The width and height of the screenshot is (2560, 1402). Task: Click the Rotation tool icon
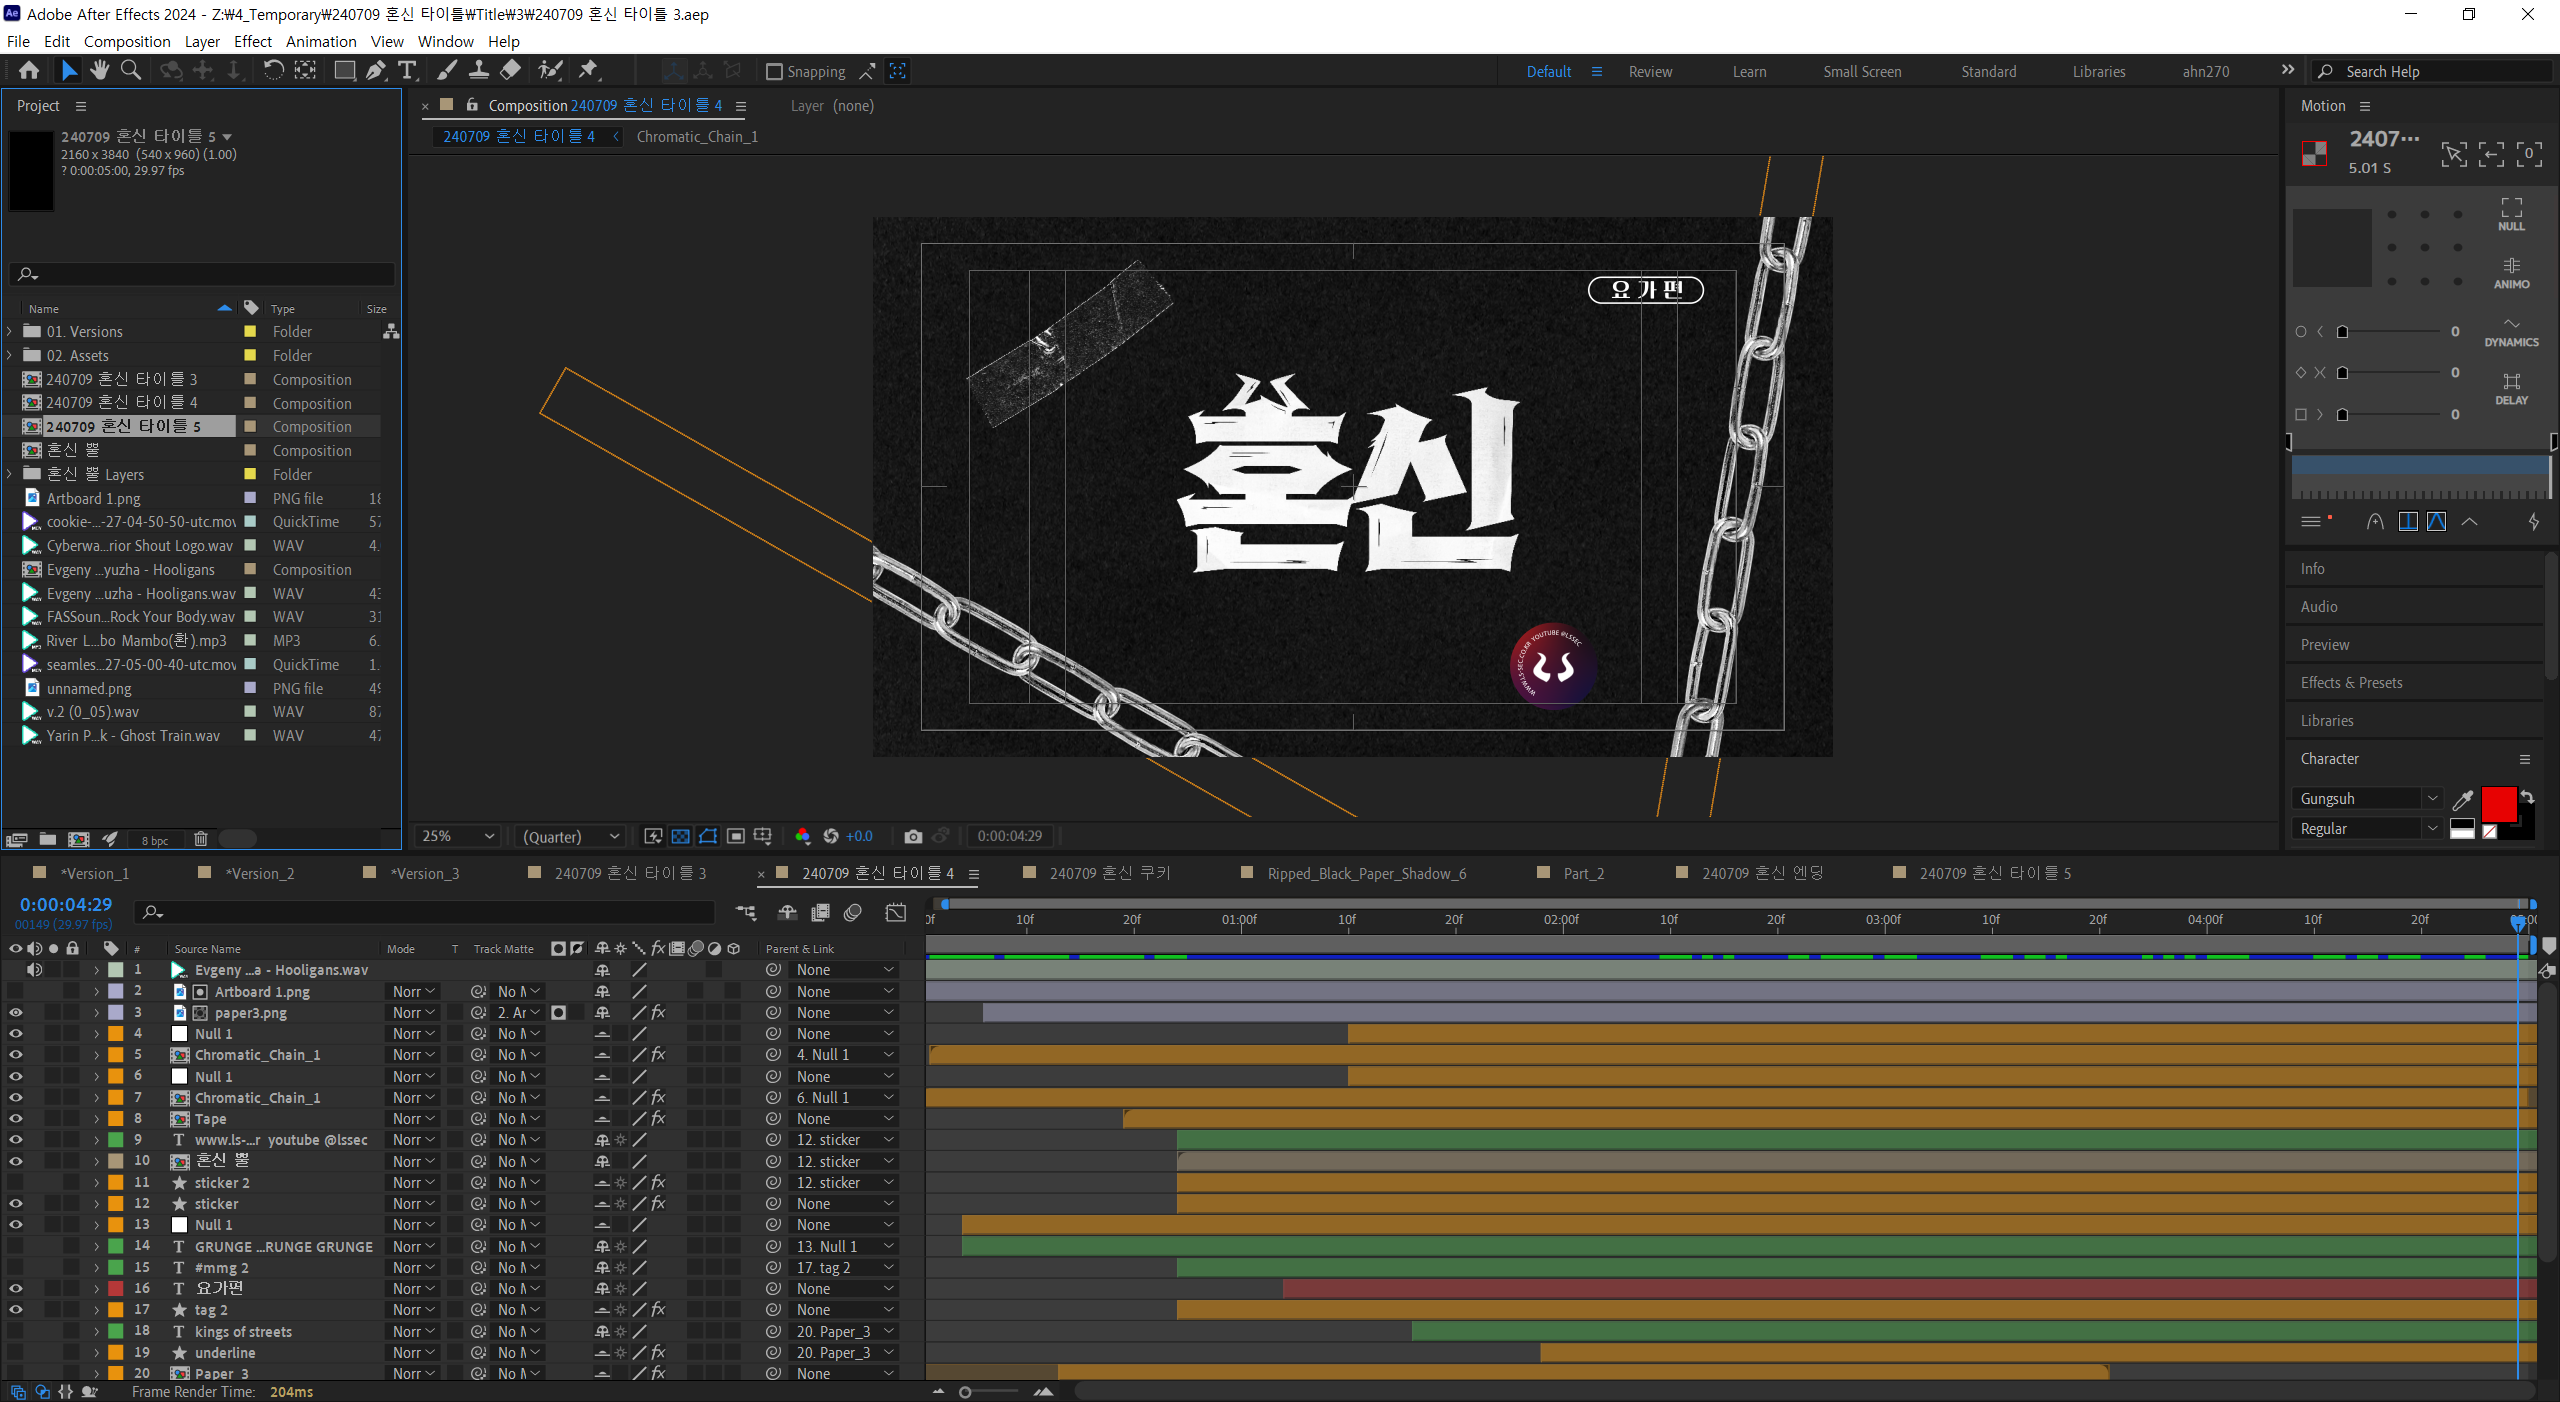[273, 70]
